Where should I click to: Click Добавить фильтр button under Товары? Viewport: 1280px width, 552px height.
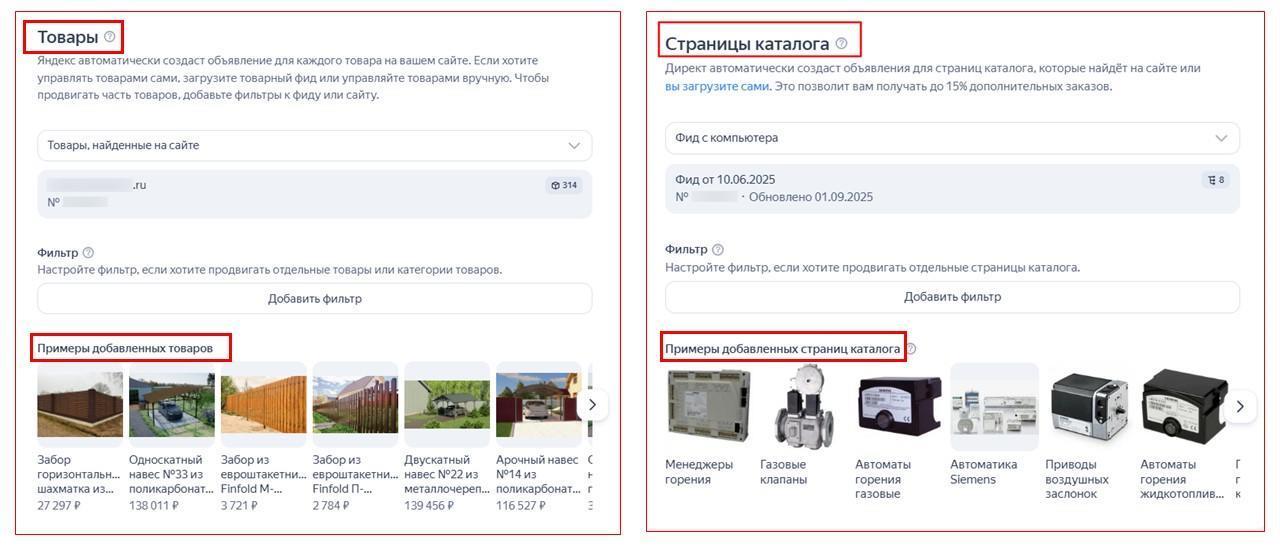(314, 299)
